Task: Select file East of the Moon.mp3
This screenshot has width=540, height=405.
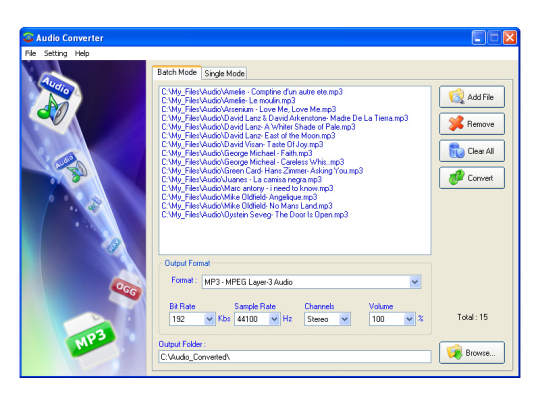Action: coord(248,136)
